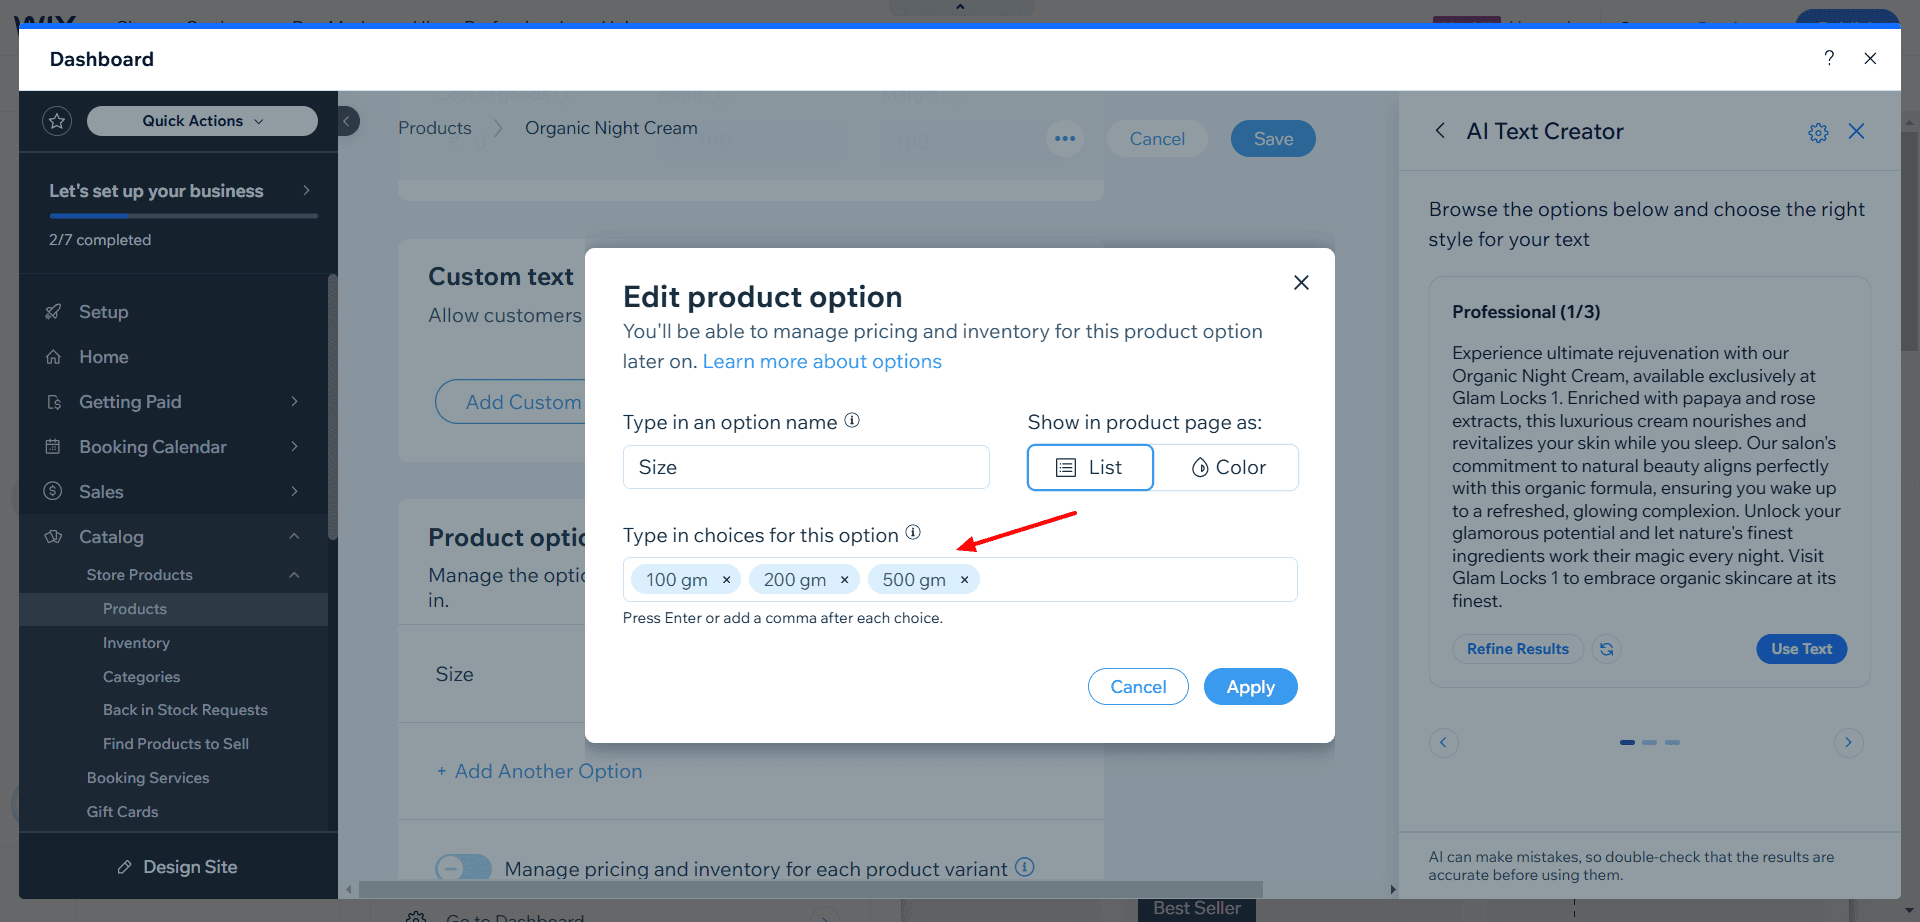Open Learn more about options link
The width and height of the screenshot is (1920, 922).
[x=822, y=362]
